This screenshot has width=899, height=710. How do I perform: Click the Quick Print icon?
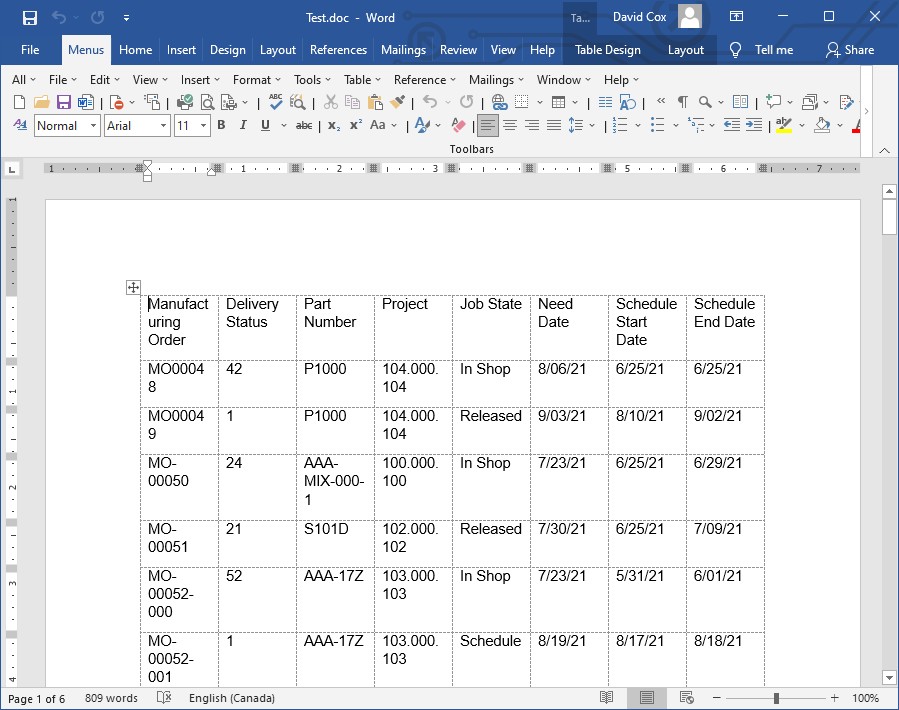(185, 103)
